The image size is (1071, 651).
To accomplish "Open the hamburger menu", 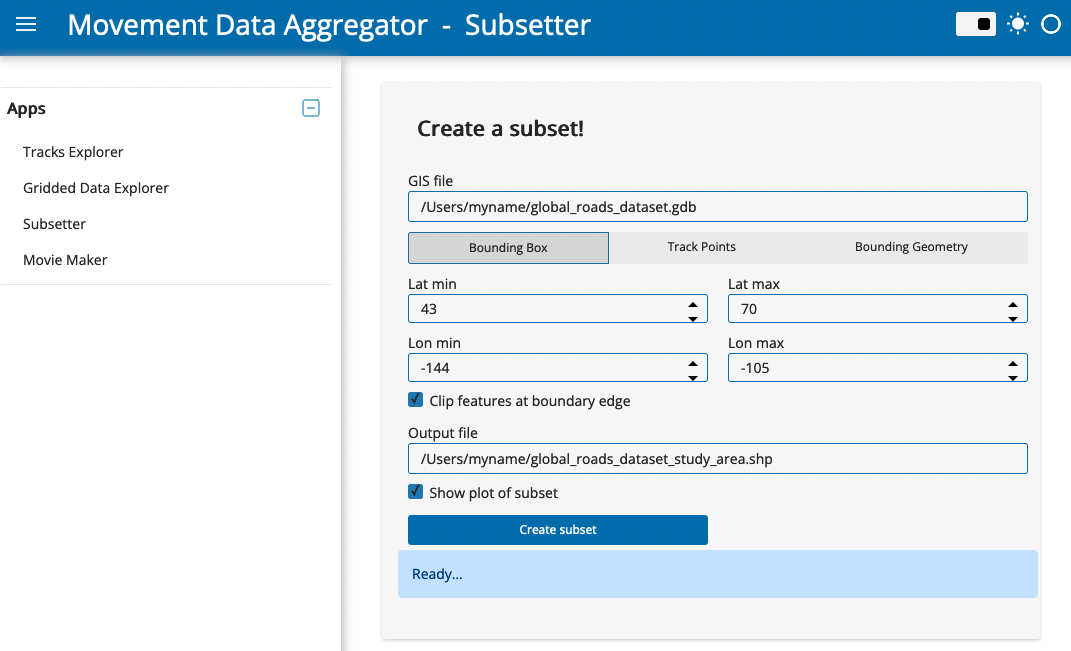I will click(26, 25).
